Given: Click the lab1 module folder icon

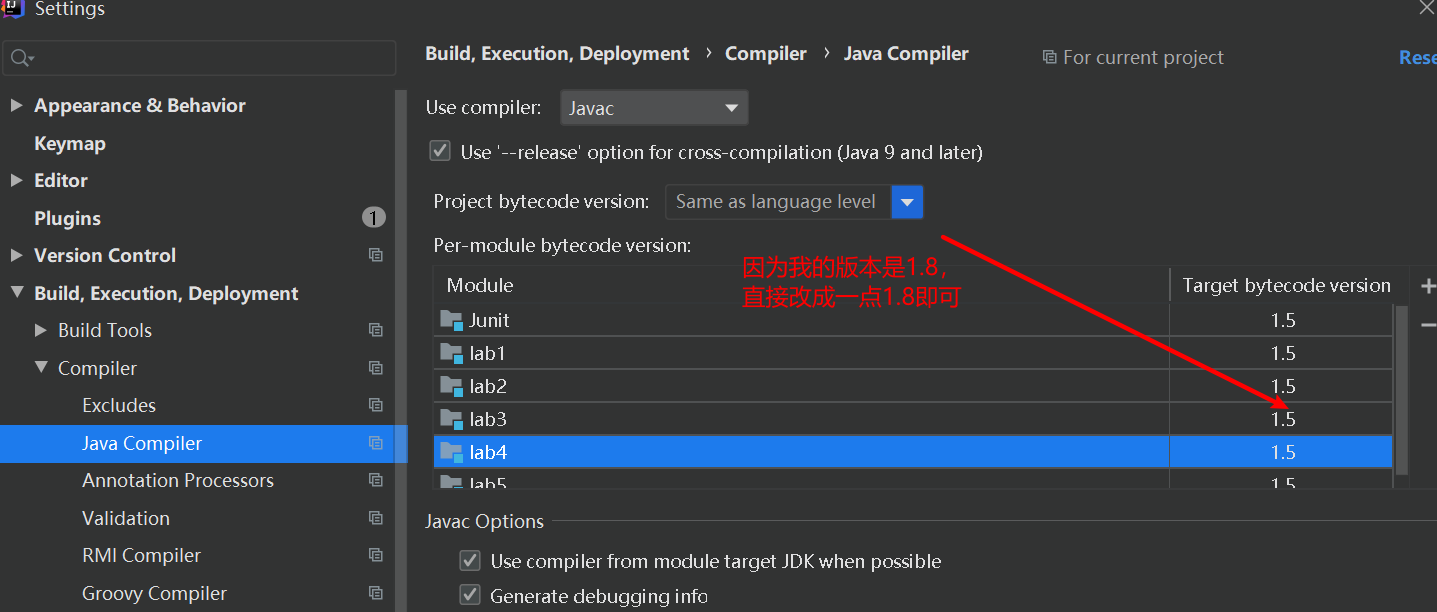Looking at the screenshot, I should point(452,353).
